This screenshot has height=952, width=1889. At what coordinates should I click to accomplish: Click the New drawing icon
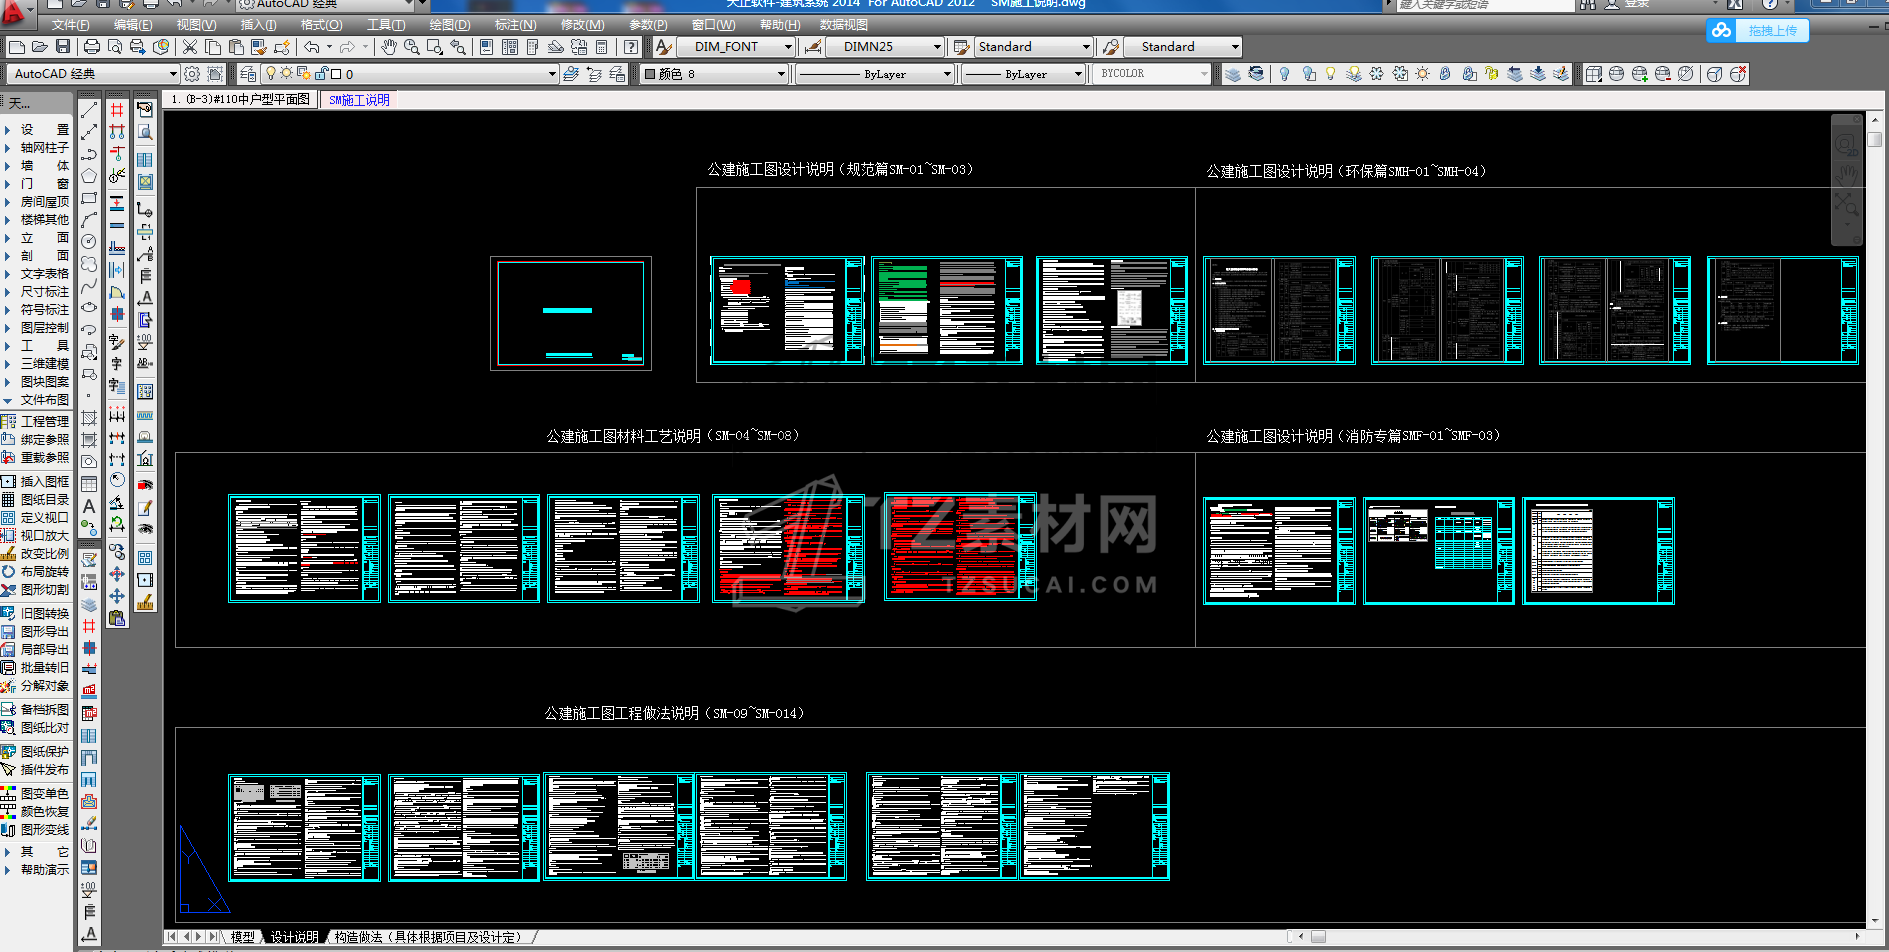pyautogui.click(x=17, y=47)
